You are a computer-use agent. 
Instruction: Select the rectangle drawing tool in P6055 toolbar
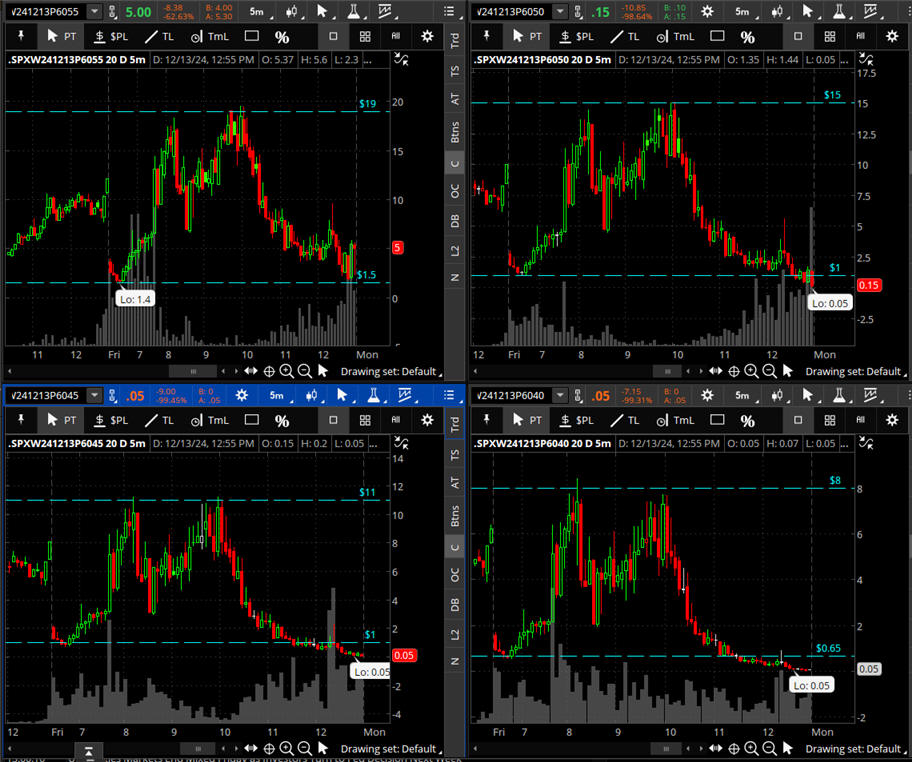point(252,36)
